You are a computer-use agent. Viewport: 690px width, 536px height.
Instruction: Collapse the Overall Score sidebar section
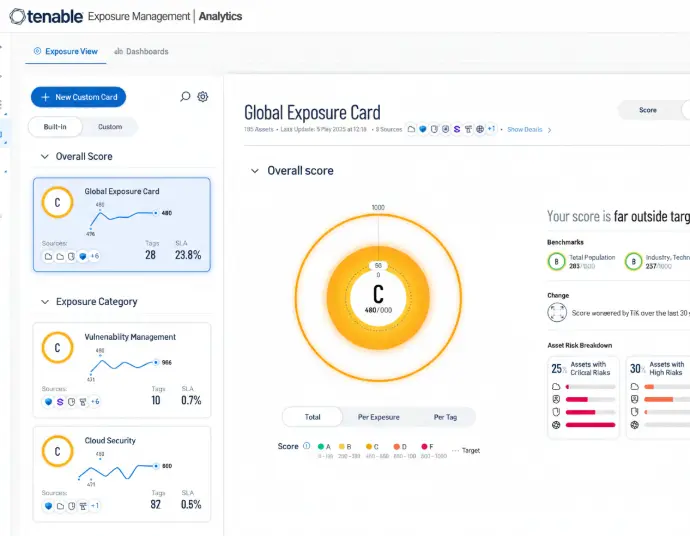coord(45,157)
